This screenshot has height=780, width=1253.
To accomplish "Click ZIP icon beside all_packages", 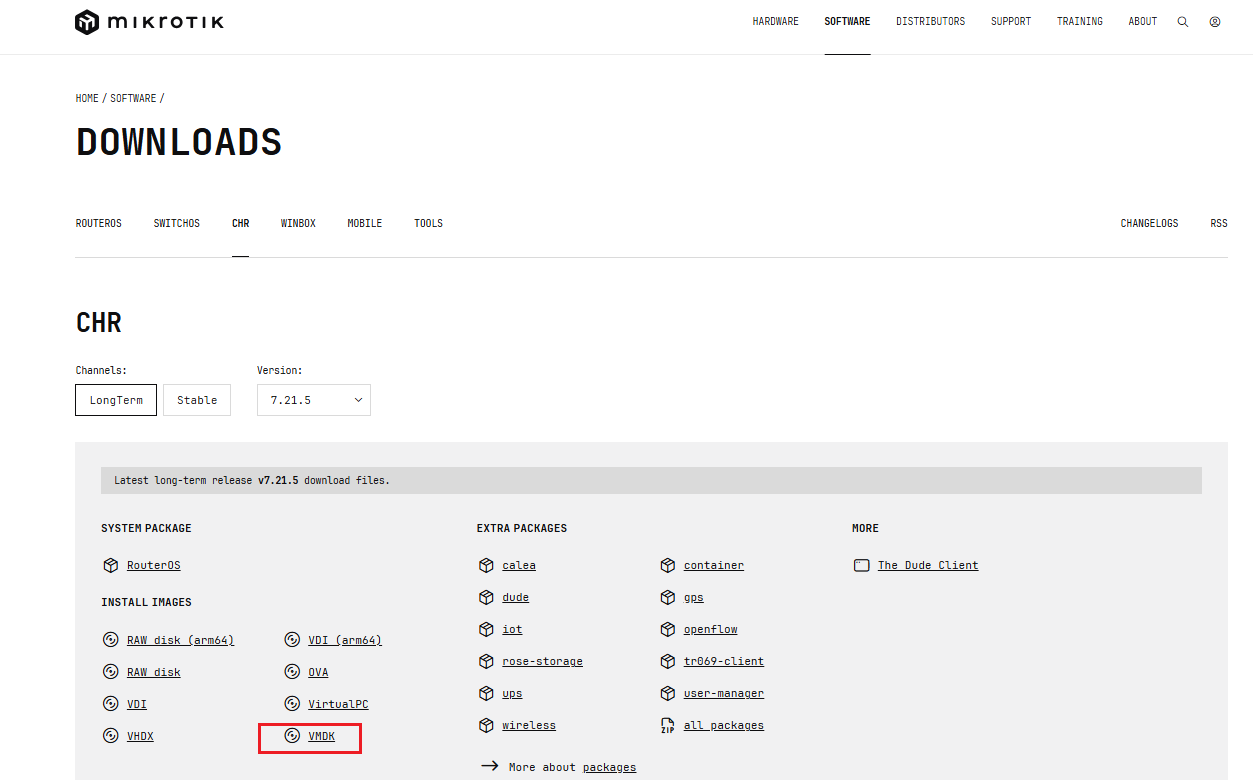I will pos(668,725).
